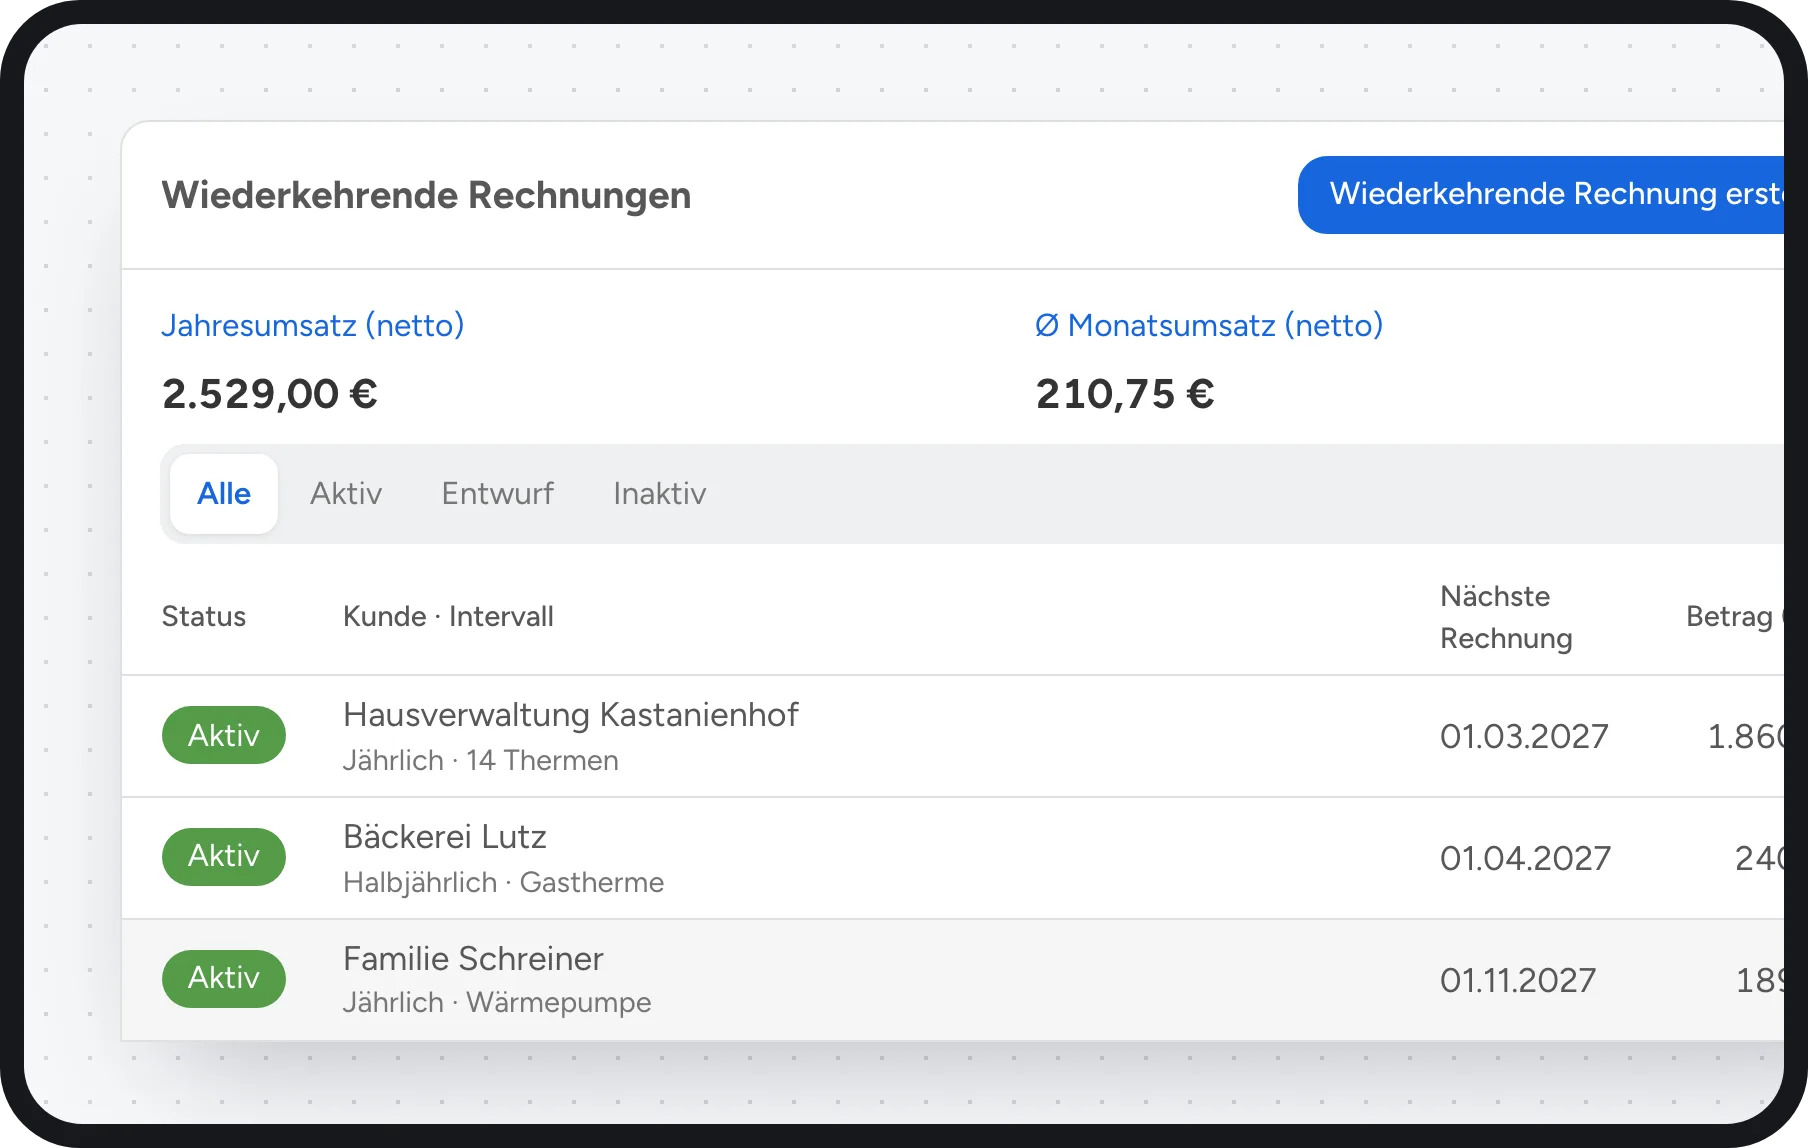Click the Aktiv badge for Bäckerei Lutz
The height and width of the screenshot is (1148, 1808).
(x=224, y=857)
